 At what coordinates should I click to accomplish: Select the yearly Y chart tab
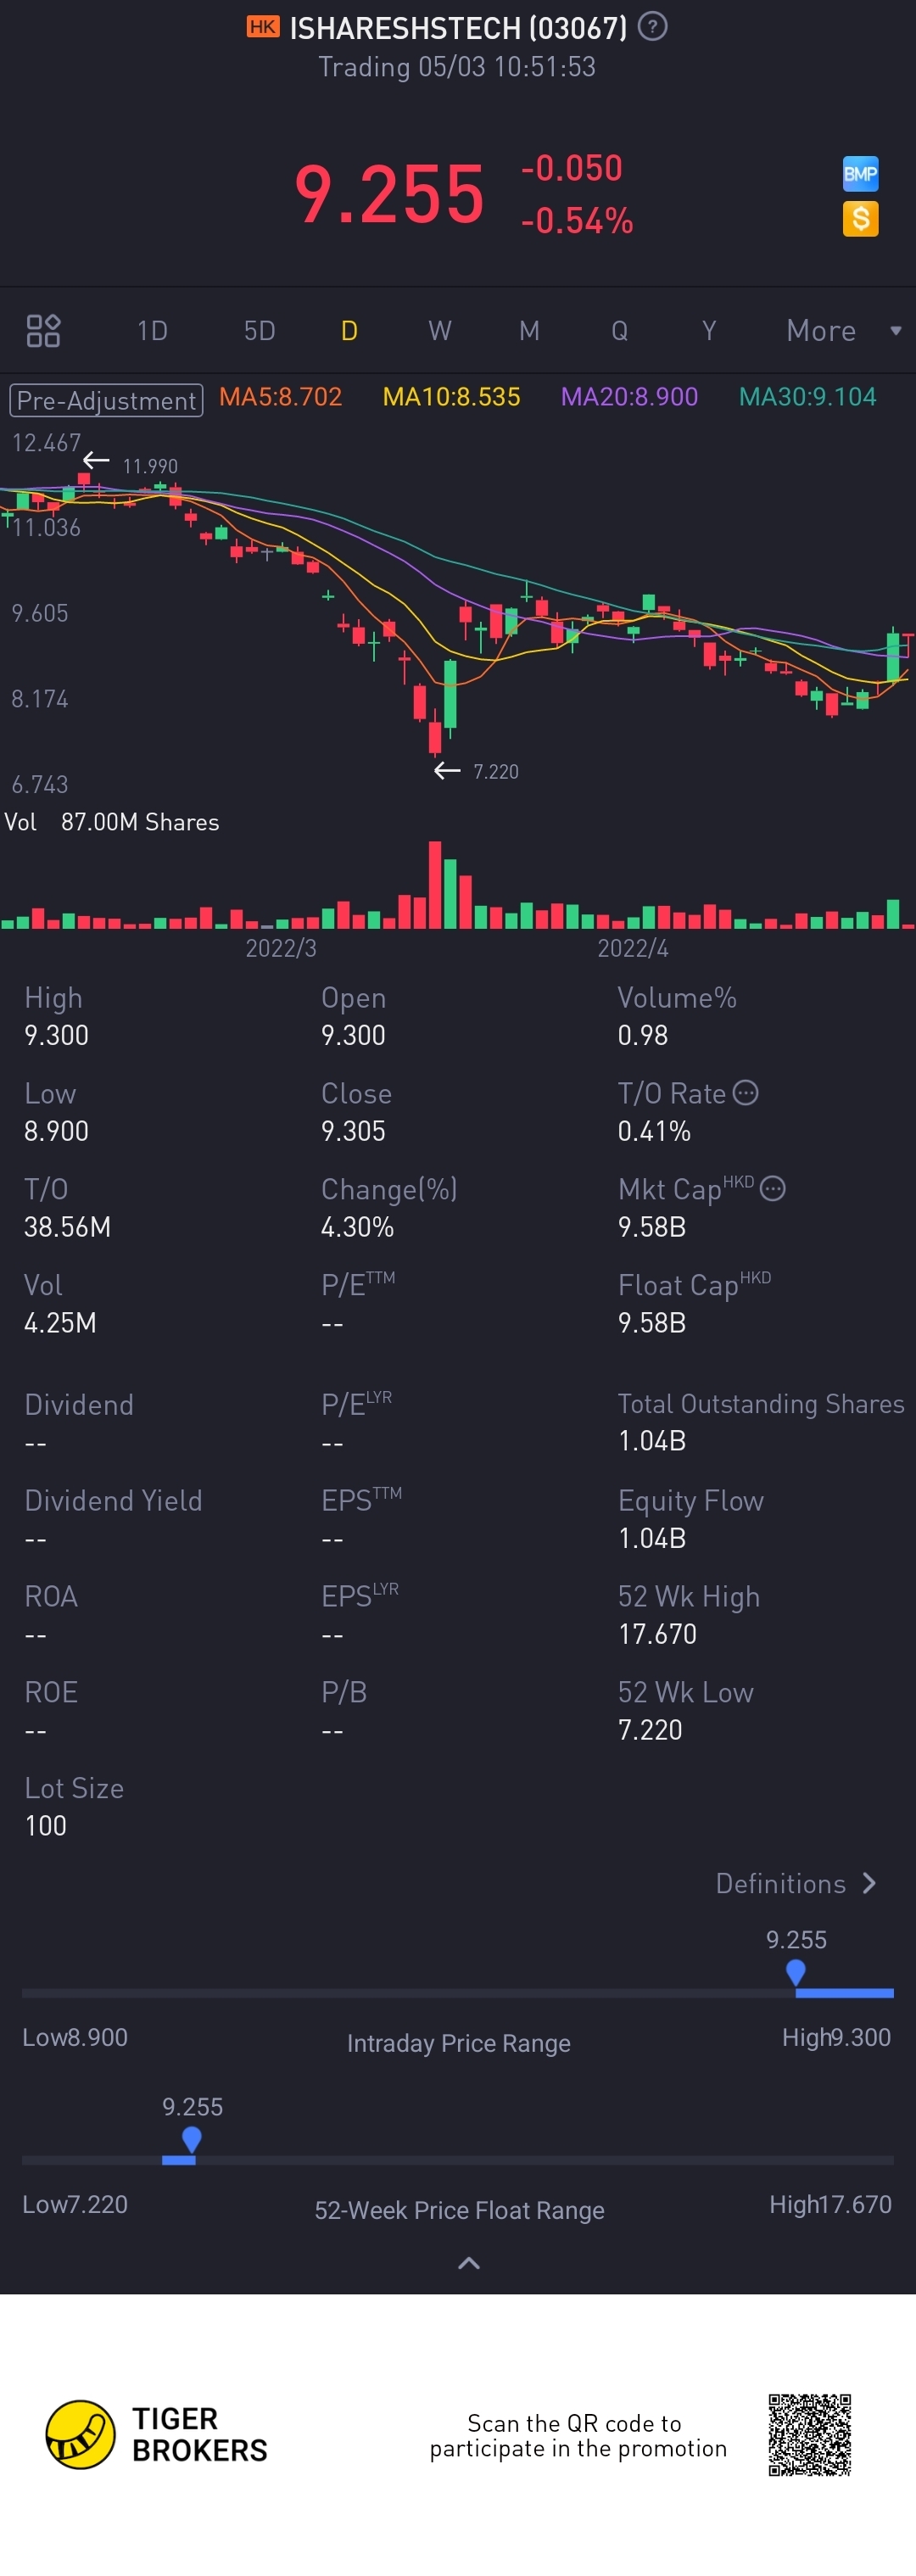pyautogui.click(x=709, y=331)
